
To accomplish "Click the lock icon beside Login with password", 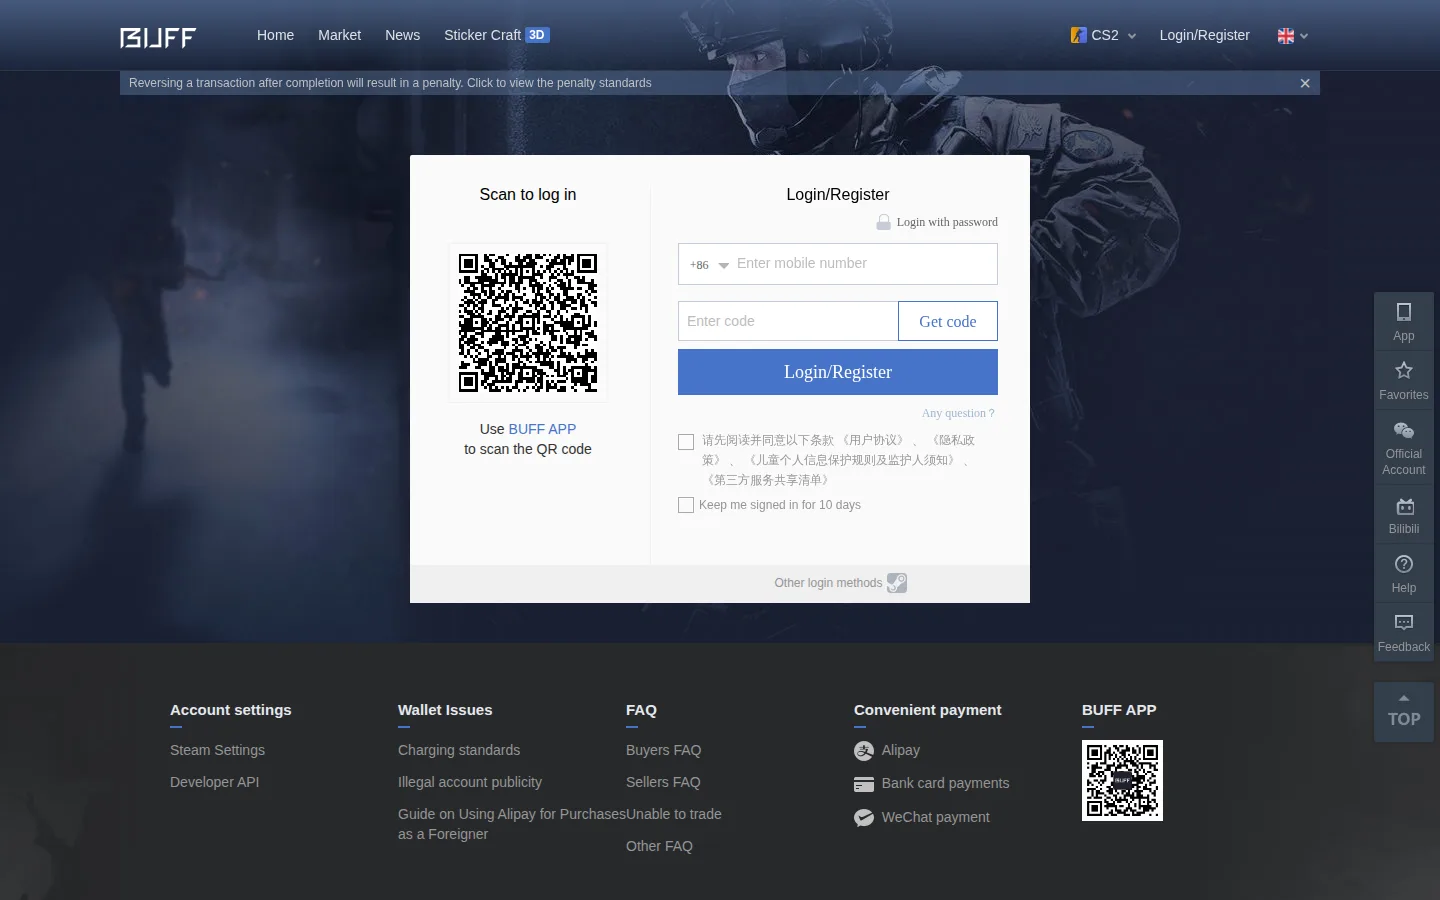I will tap(884, 222).
